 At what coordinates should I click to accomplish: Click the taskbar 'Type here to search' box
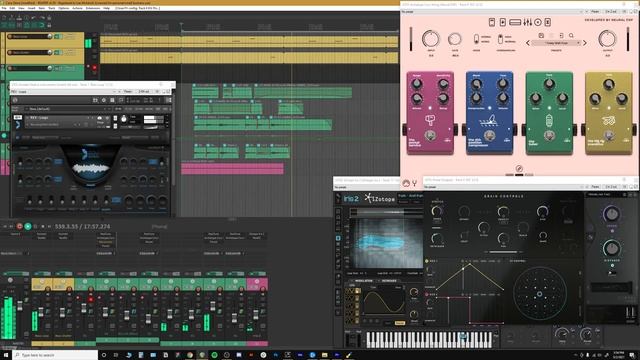click(x=55, y=355)
